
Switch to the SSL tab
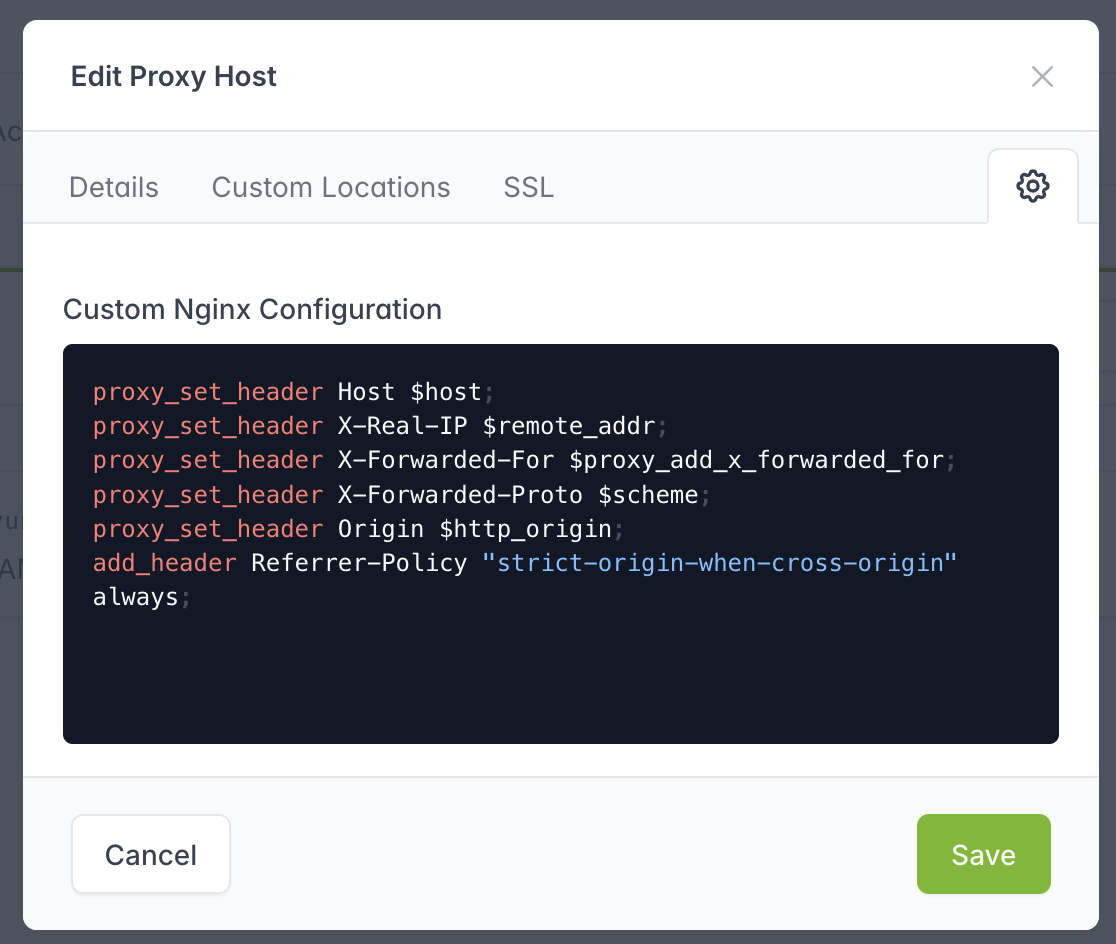(528, 187)
